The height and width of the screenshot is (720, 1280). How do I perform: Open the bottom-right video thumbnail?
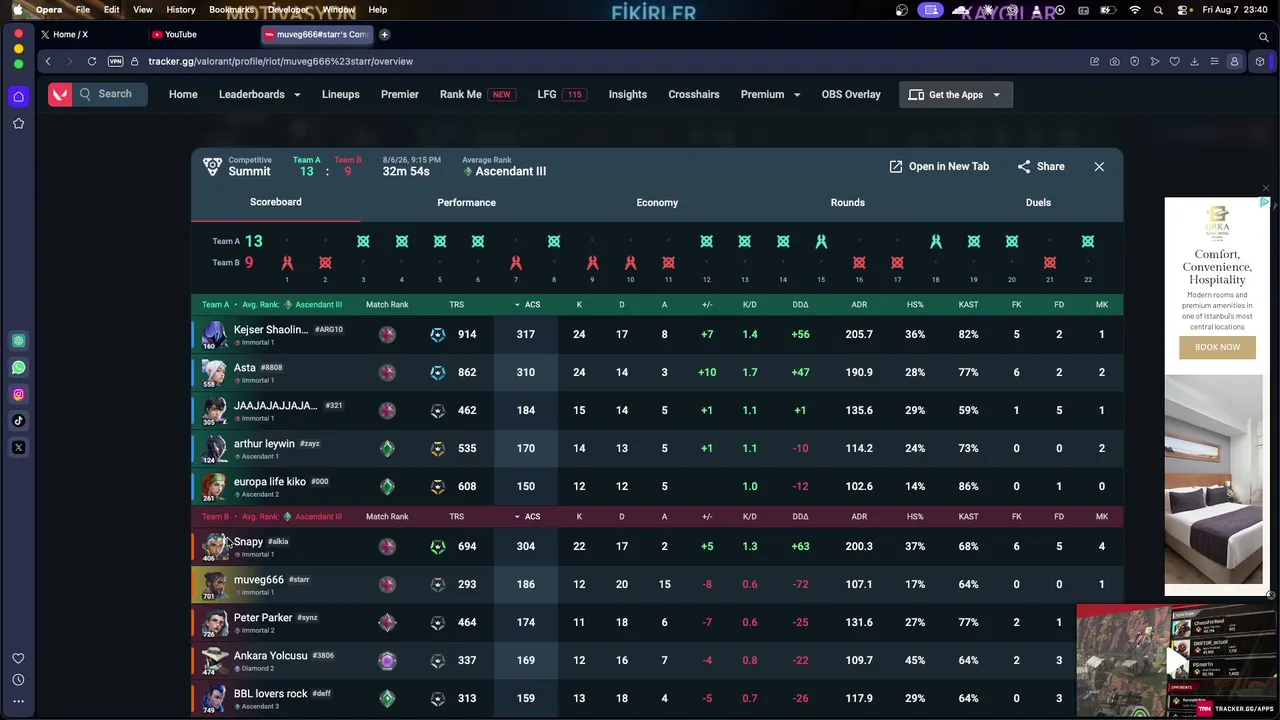tap(1177, 660)
